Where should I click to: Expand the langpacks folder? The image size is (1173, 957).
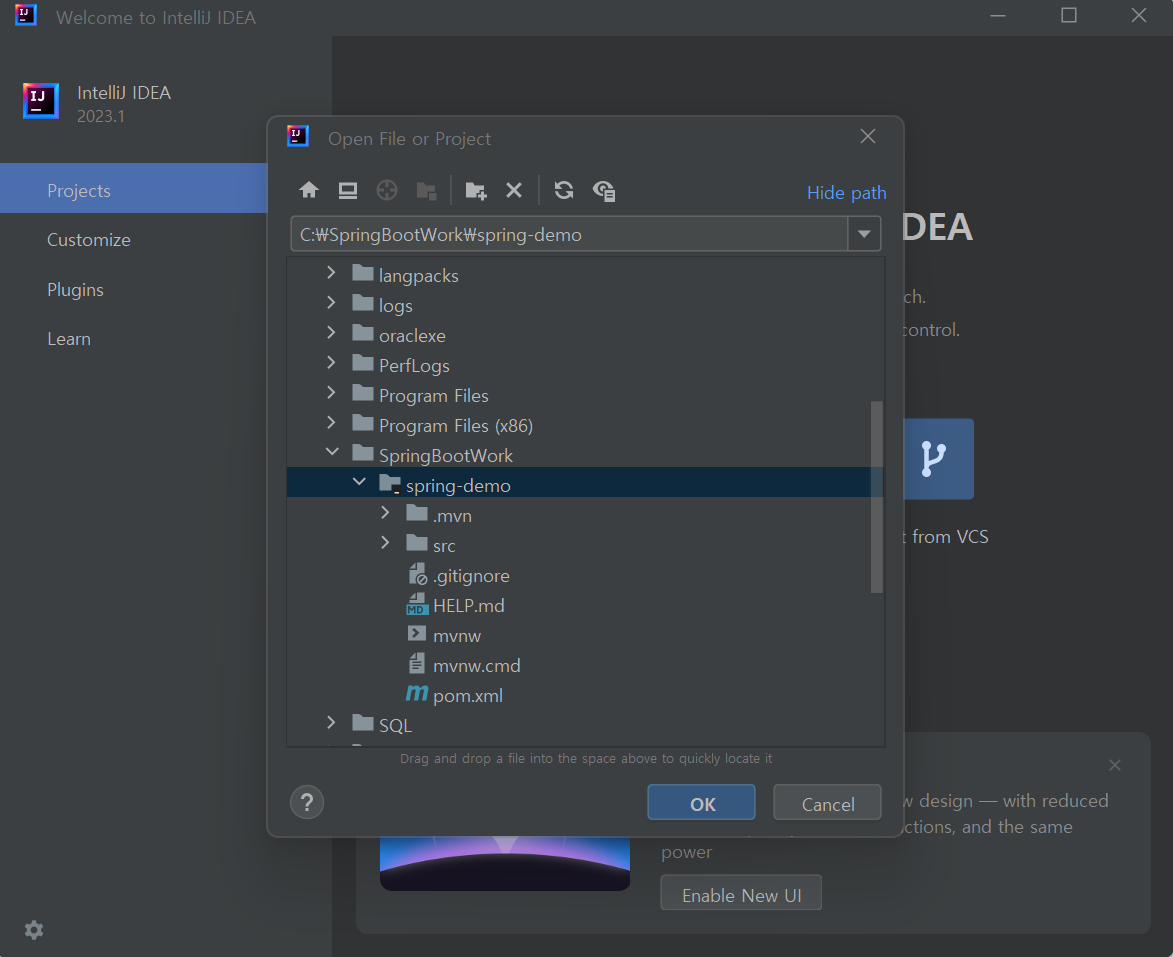(331, 273)
